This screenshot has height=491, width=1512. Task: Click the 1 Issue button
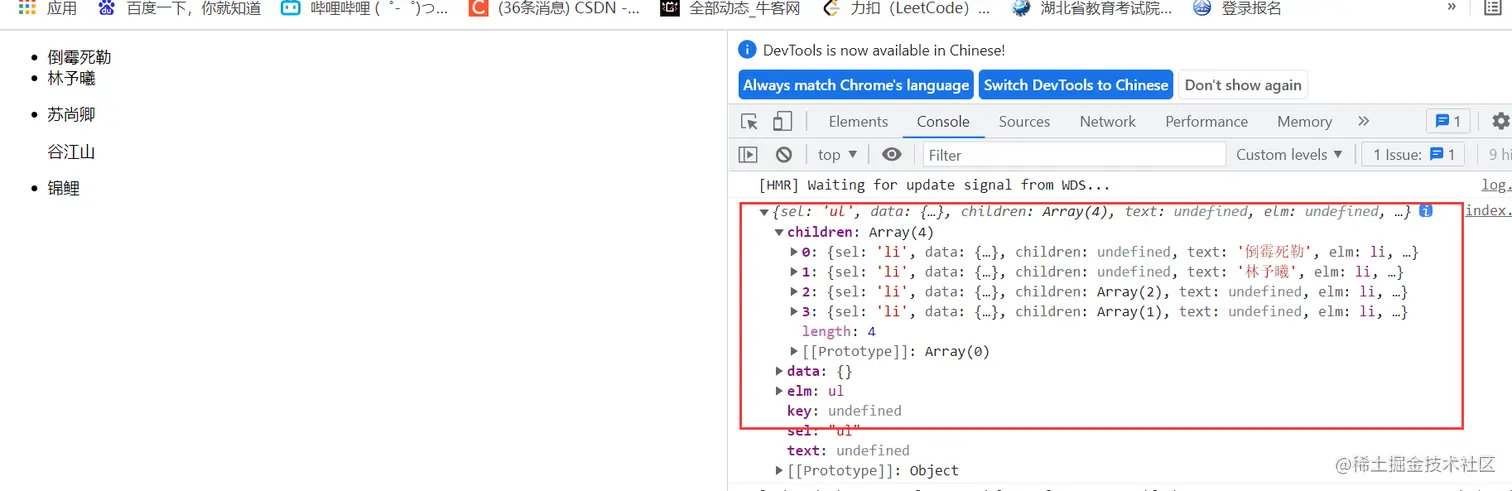click(x=1413, y=154)
